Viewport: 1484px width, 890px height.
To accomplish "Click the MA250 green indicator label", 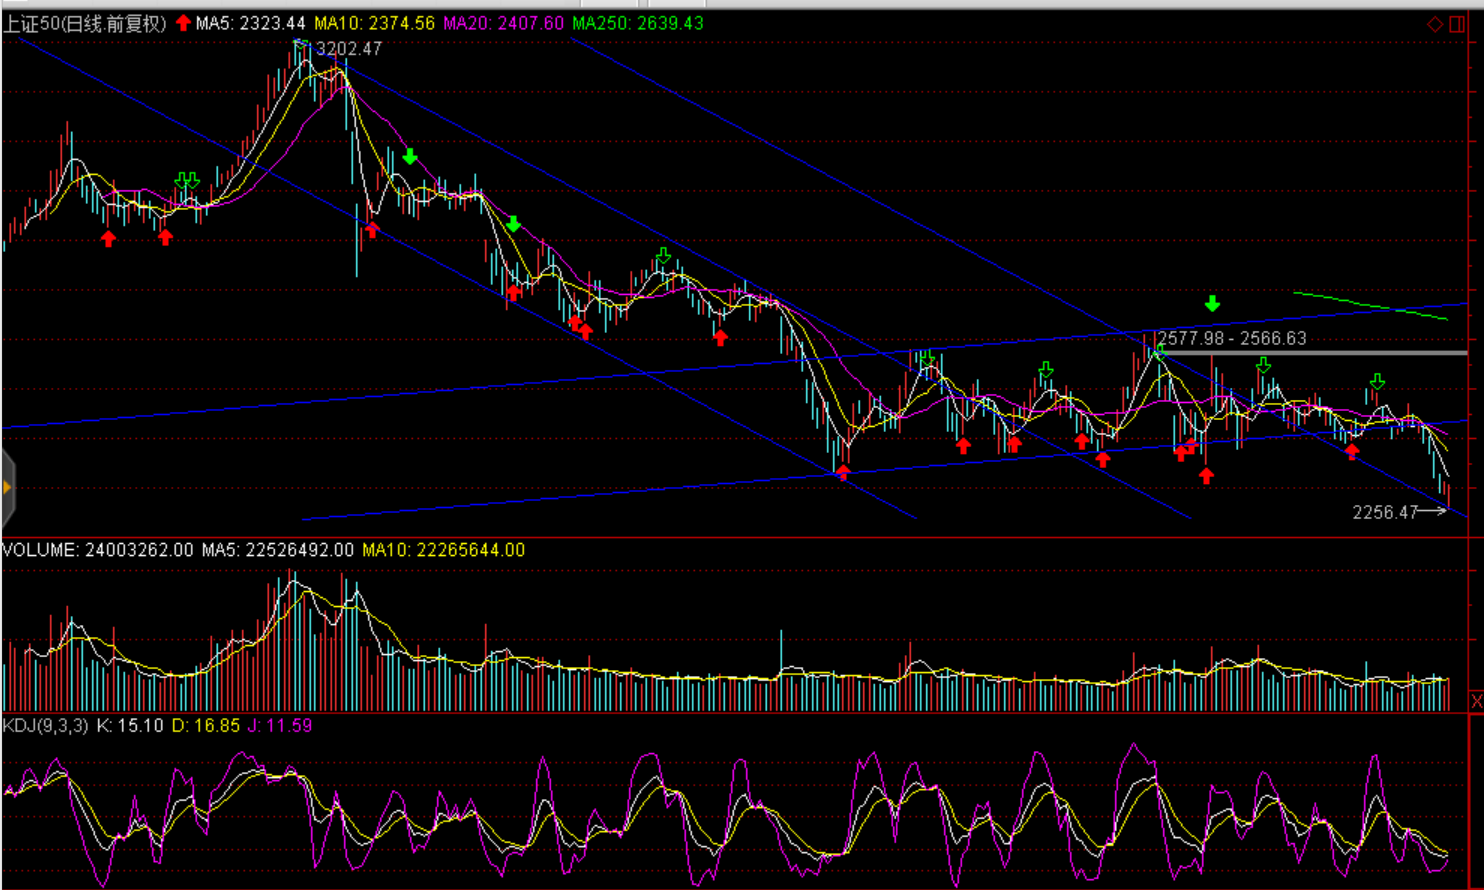I will coord(637,23).
